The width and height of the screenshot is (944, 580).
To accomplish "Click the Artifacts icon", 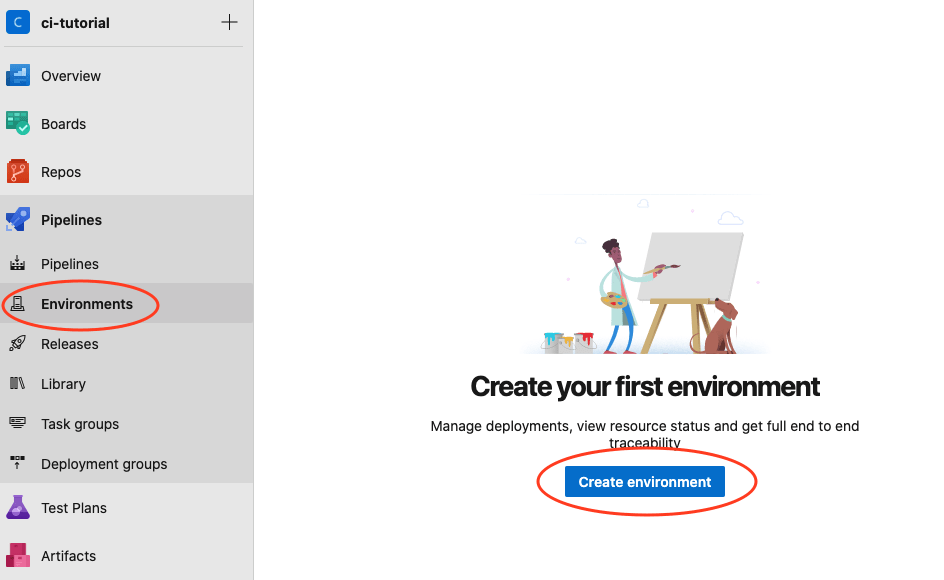I will (x=18, y=555).
